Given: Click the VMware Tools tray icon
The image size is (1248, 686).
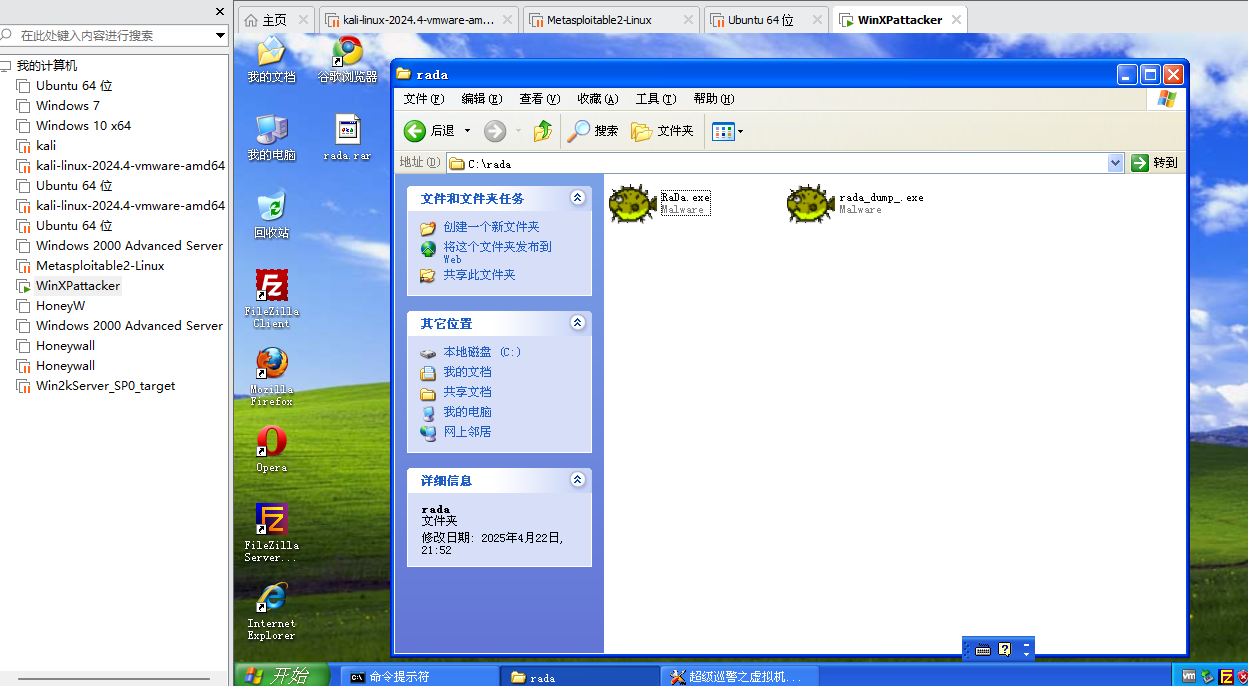Looking at the screenshot, I should [x=1189, y=676].
